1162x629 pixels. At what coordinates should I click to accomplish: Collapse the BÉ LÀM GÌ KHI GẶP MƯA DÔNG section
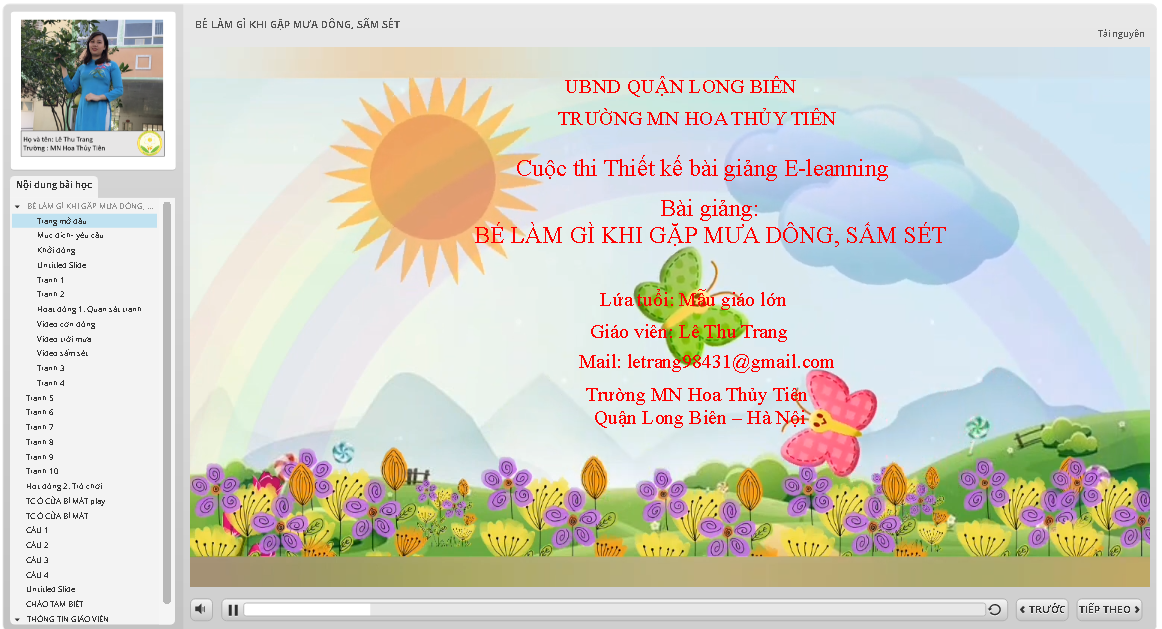(17, 206)
